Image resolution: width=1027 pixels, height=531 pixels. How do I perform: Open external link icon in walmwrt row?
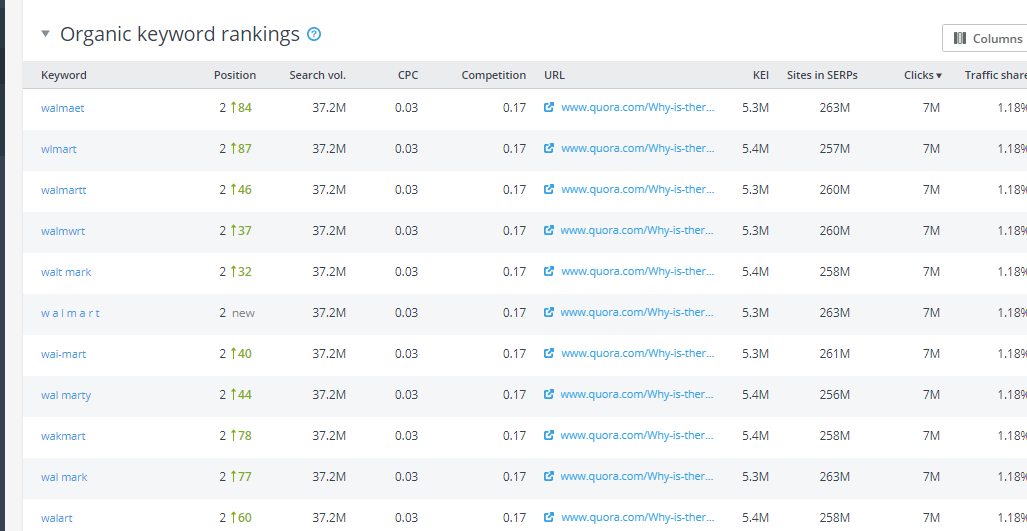(549, 230)
